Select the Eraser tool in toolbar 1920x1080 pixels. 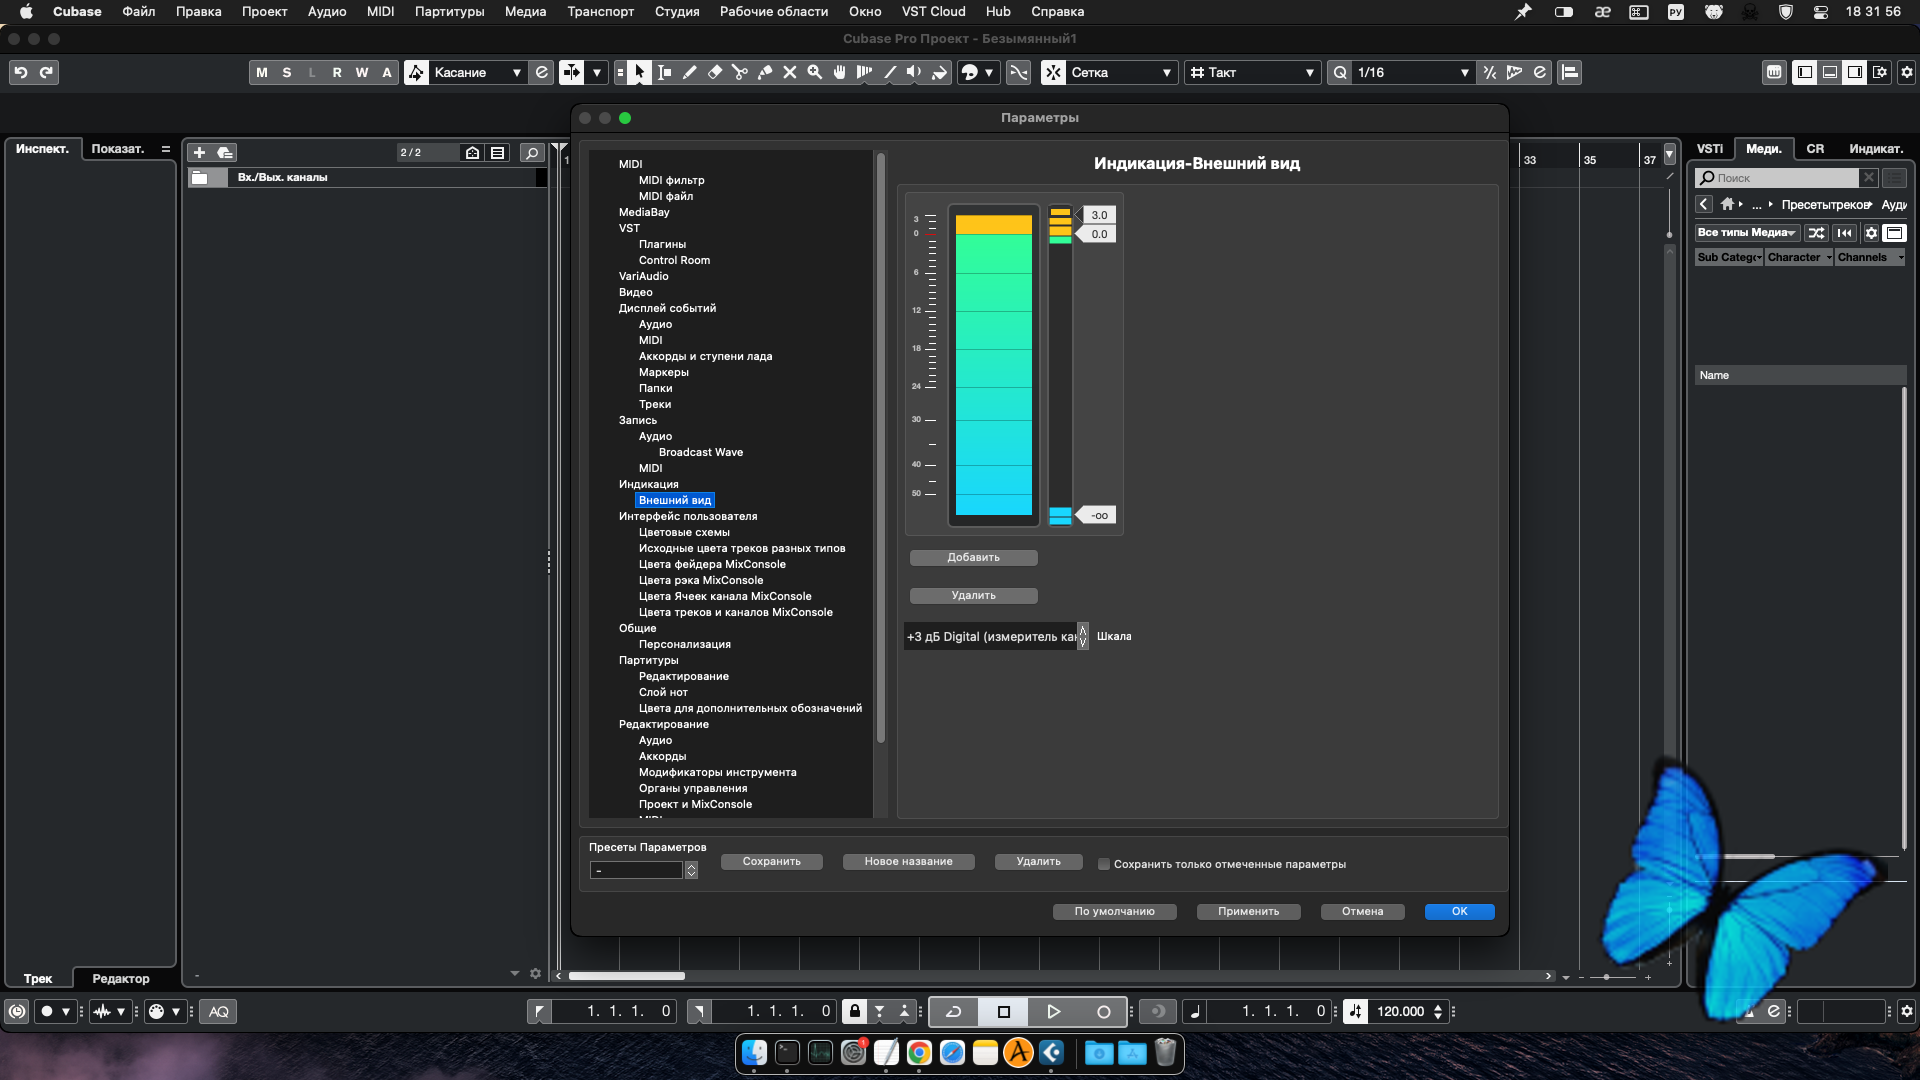coord(715,72)
